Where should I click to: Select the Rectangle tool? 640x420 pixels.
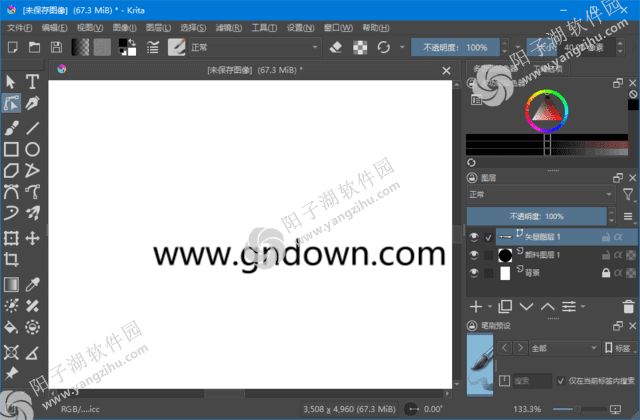tap(11, 149)
